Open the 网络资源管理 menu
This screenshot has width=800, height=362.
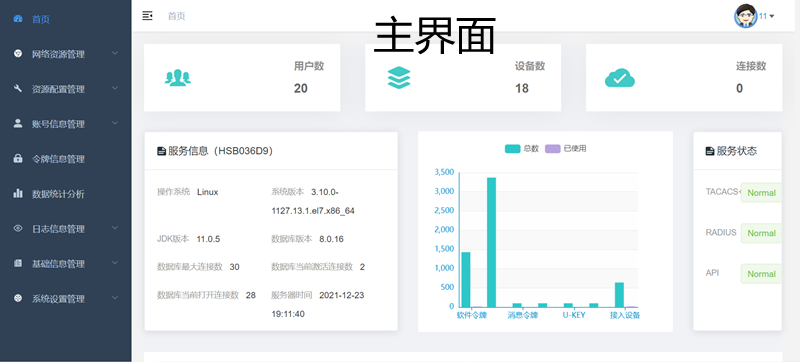point(65,54)
